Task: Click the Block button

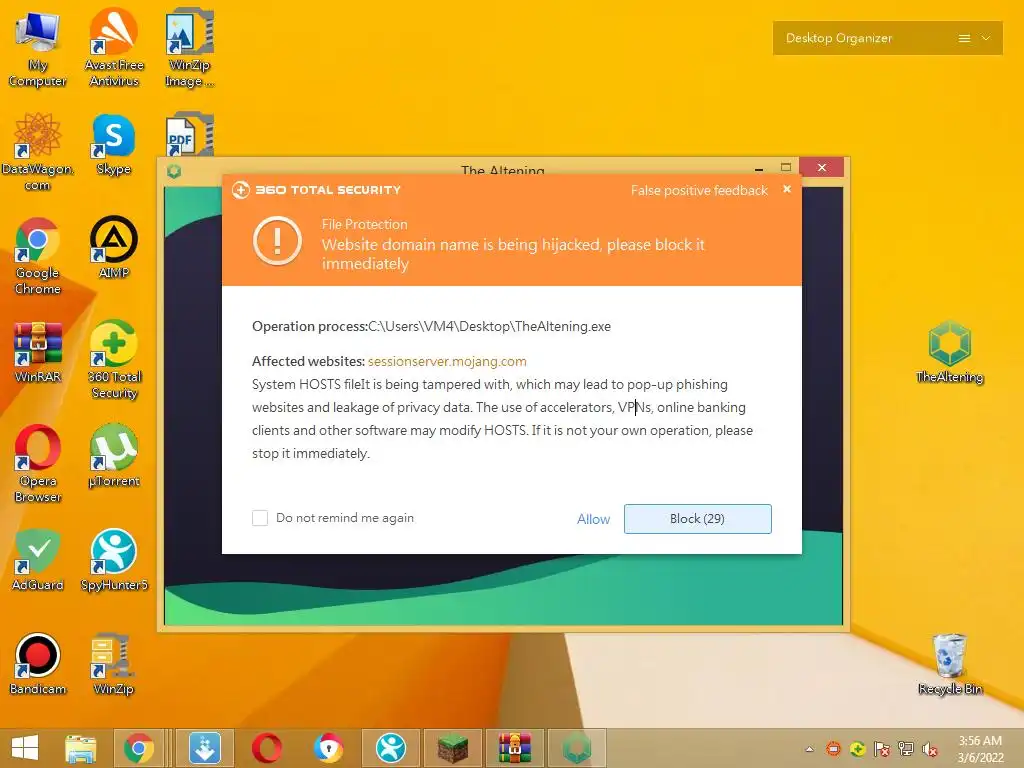Action: [697, 519]
